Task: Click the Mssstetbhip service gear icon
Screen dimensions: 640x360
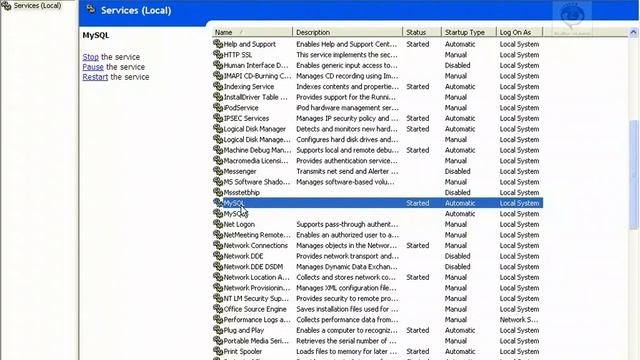Action: tap(218, 192)
